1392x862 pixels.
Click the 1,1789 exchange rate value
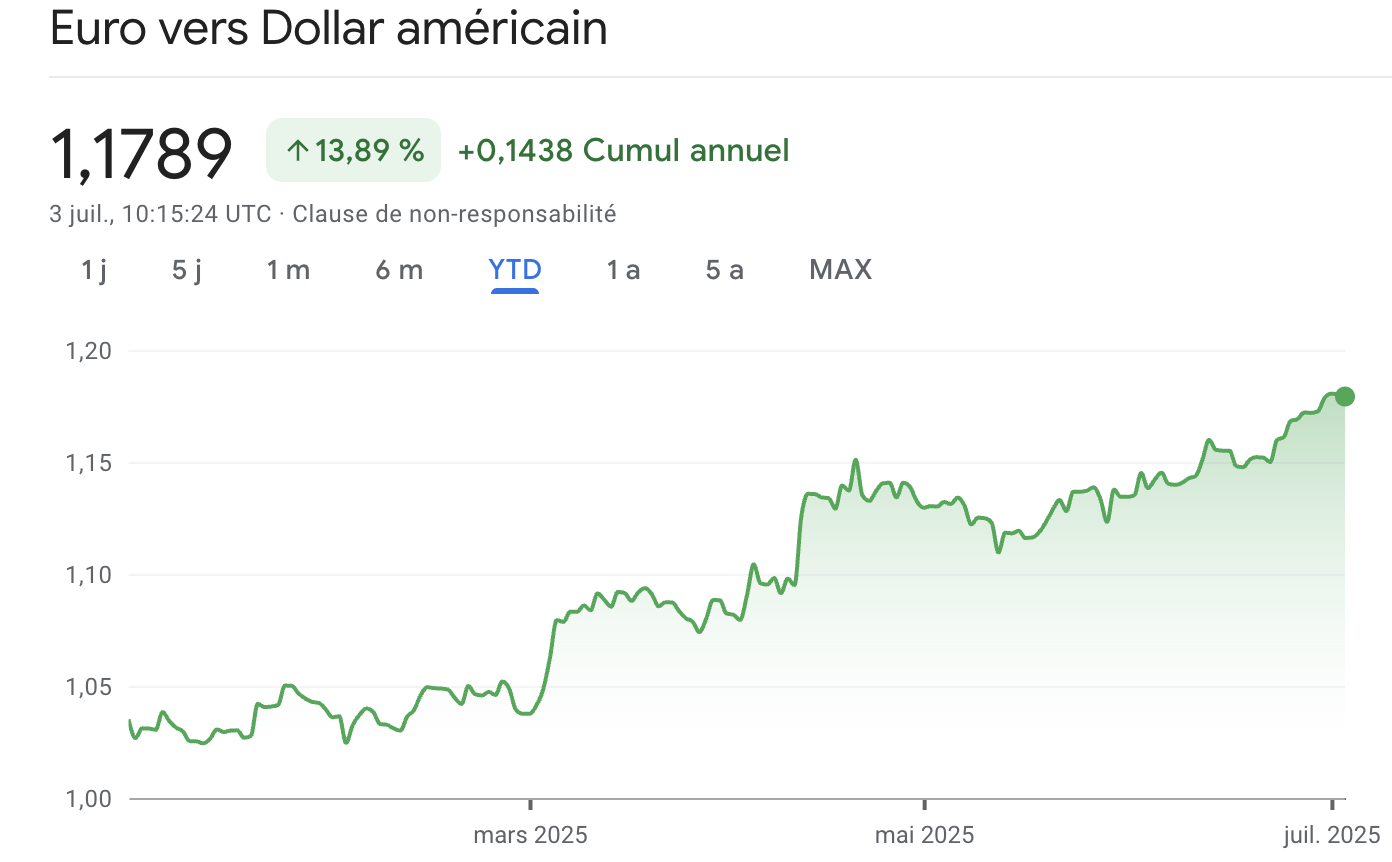pos(141,153)
